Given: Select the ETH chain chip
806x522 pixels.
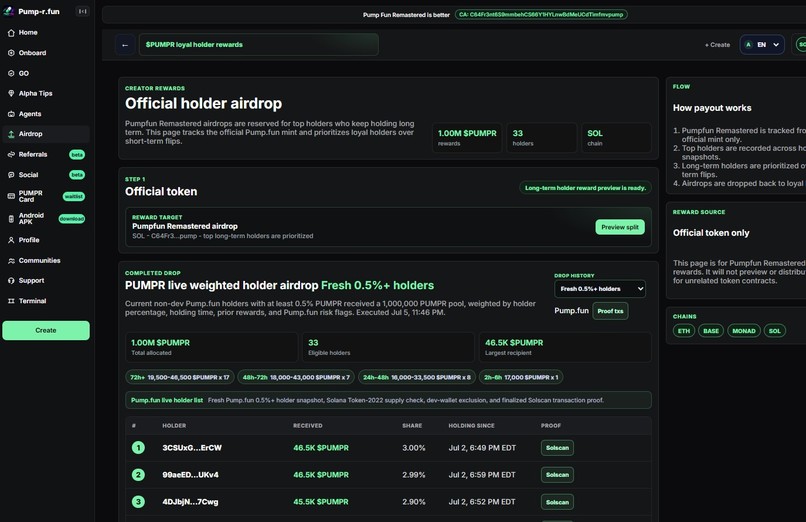Looking at the screenshot, I should click(684, 331).
